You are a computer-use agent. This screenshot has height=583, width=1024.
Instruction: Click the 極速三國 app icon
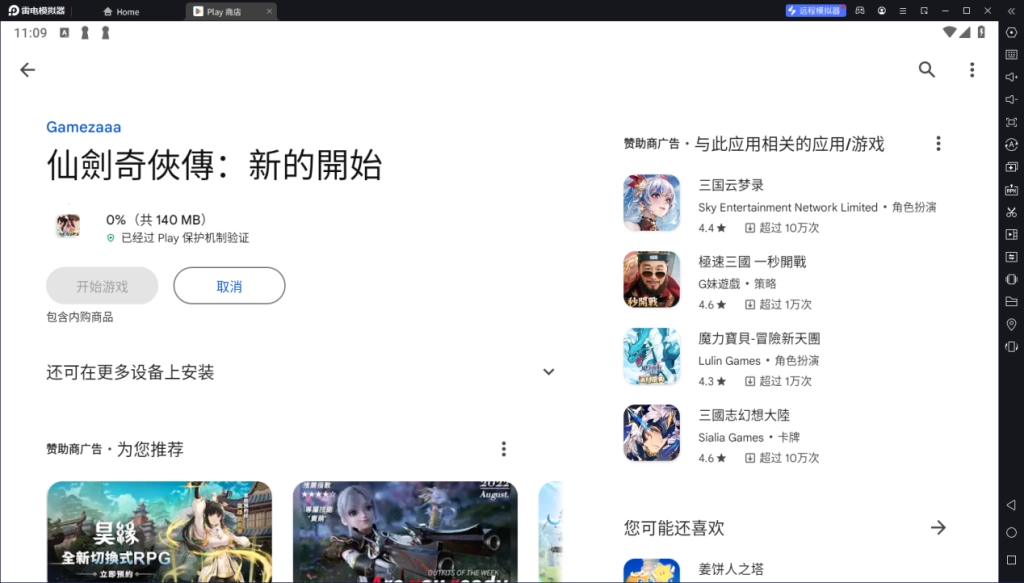[652, 280]
